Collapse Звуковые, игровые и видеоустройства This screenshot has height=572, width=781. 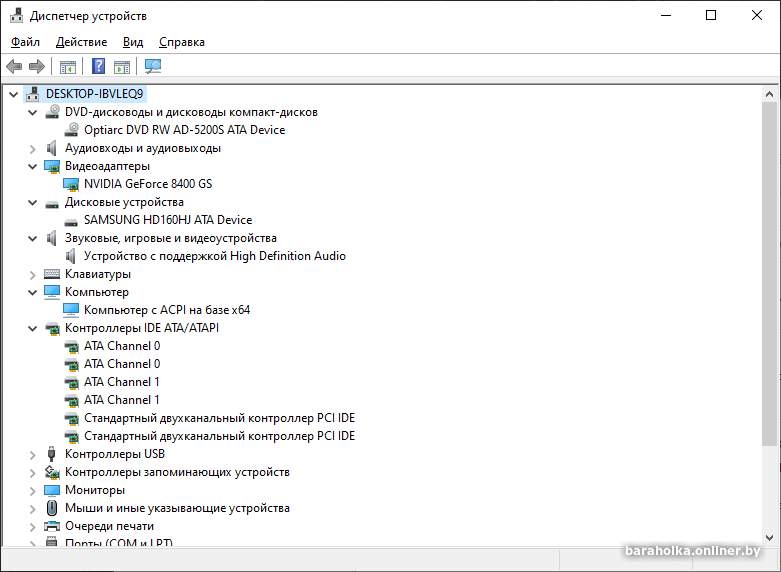point(32,238)
